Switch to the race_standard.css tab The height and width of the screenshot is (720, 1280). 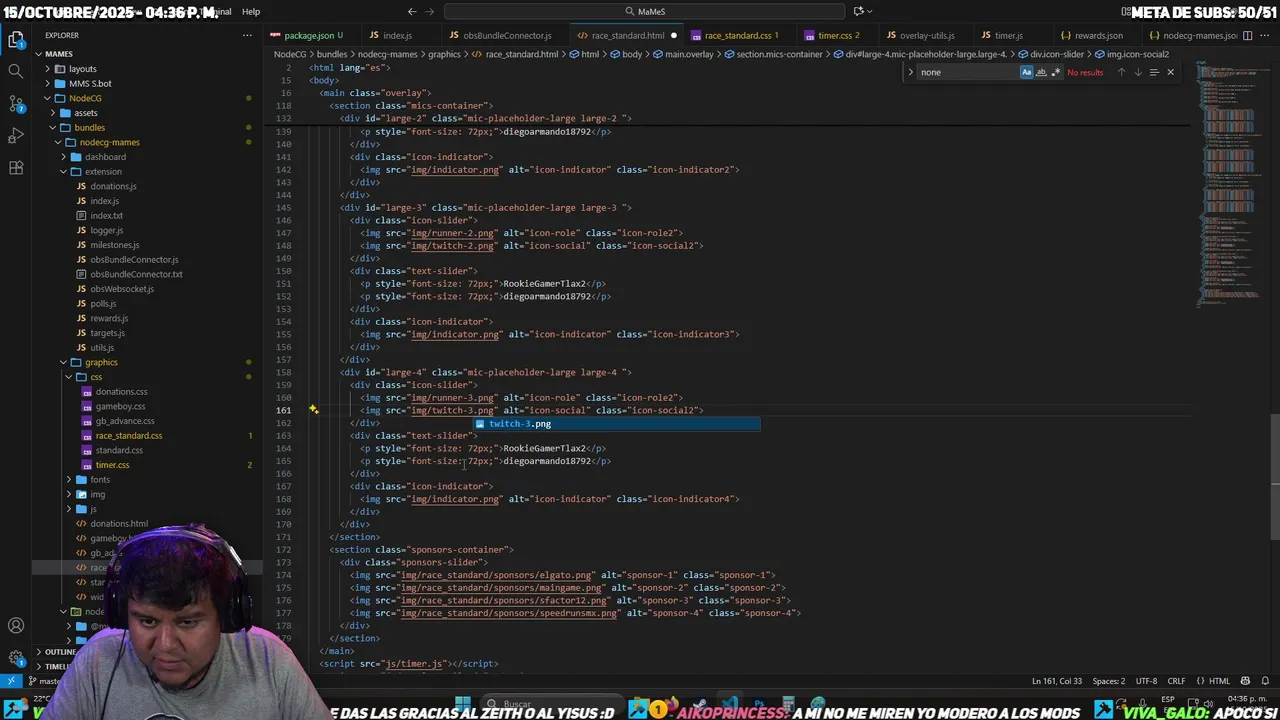[x=737, y=35]
